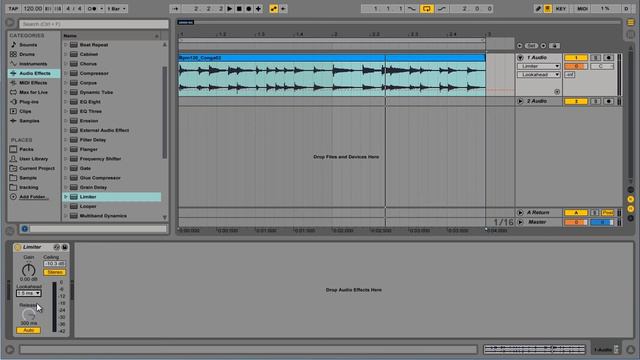The height and width of the screenshot is (360, 640).
Task: Click the Limiter Gain knob
Action: click(29, 269)
